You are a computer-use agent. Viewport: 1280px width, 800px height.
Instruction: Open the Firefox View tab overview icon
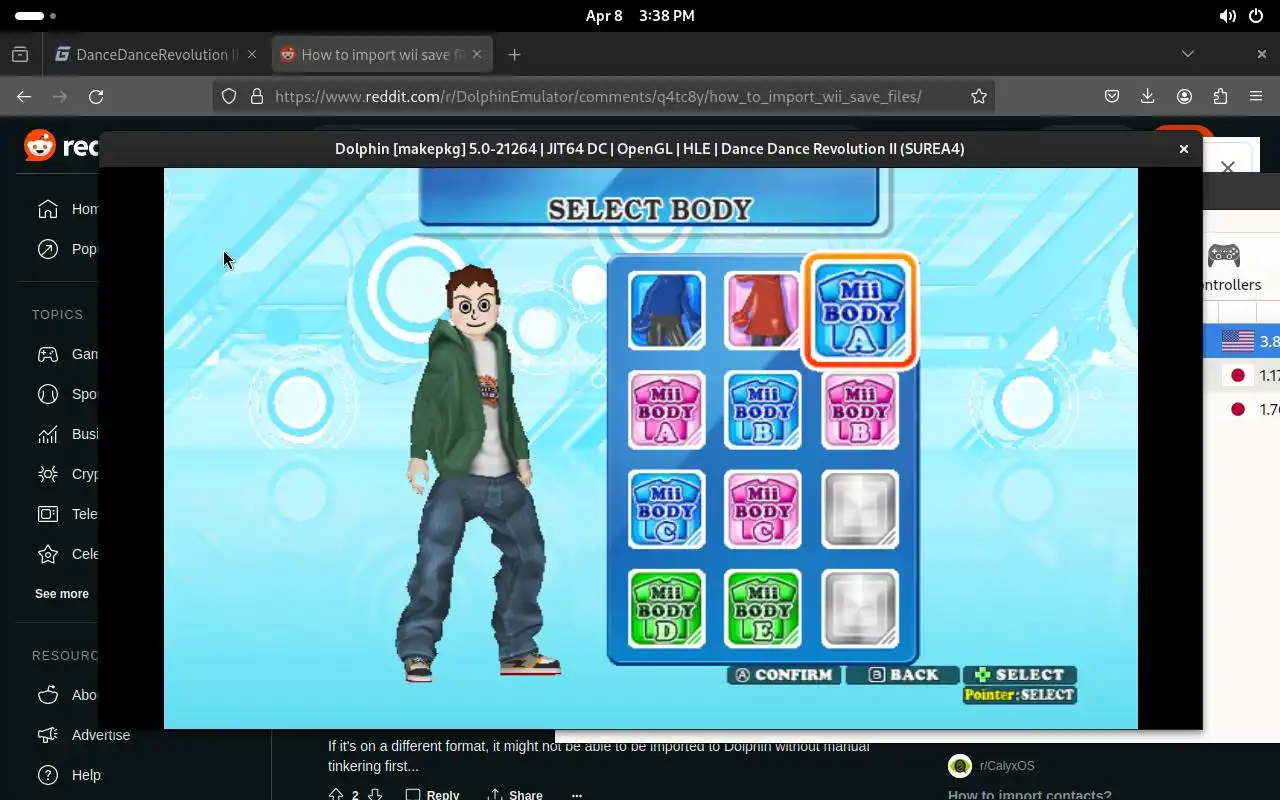[x=20, y=54]
